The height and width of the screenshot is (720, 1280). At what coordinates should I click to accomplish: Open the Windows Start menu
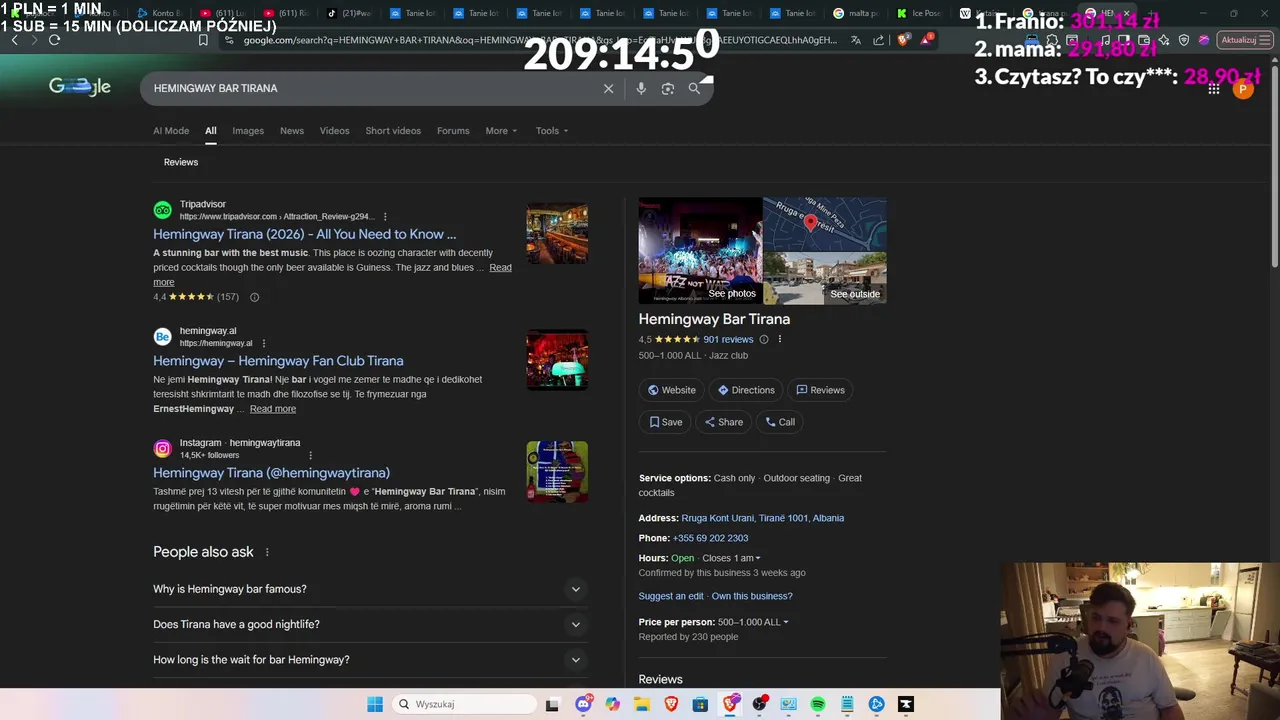coord(375,704)
